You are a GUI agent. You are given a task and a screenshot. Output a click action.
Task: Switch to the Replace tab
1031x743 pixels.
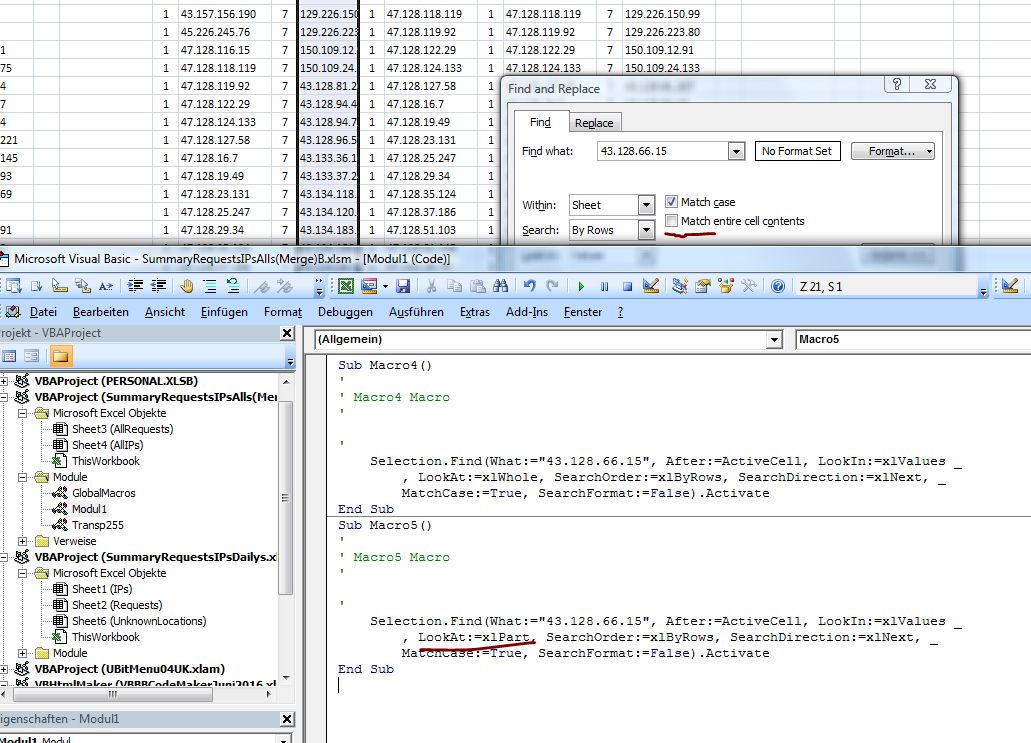tap(594, 123)
